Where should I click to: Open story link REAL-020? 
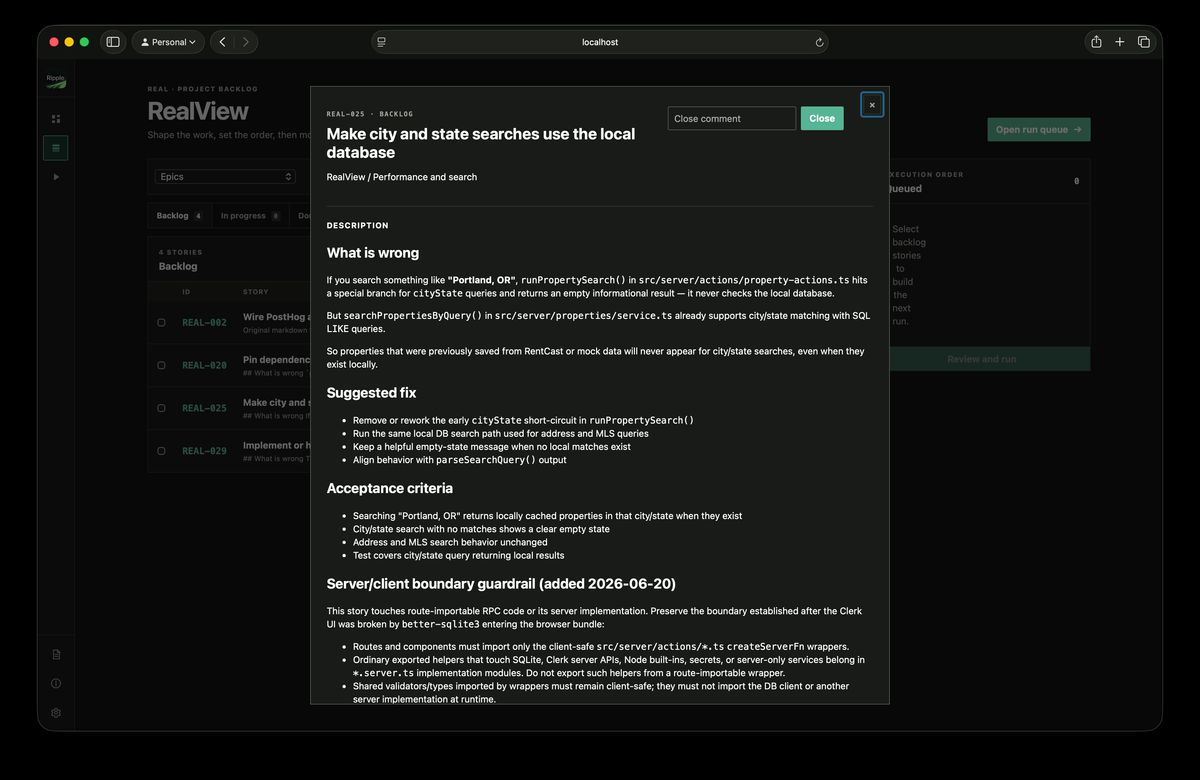tap(204, 365)
